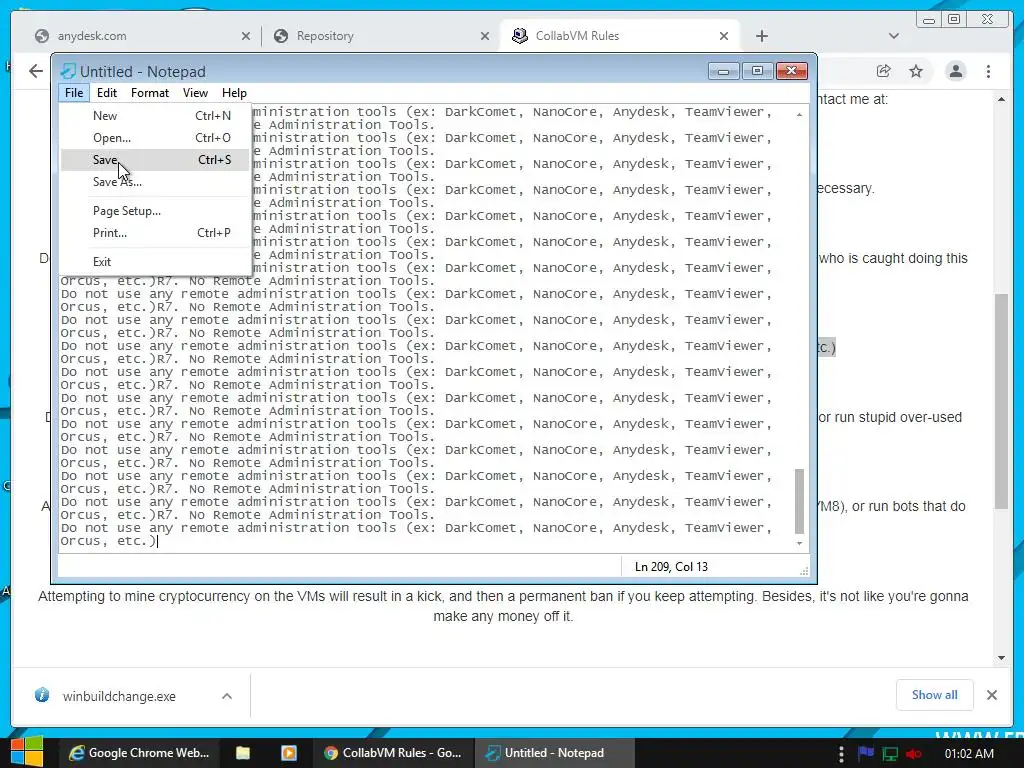Screen dimensions: 1024x768
Task: Click the muted volume tray icon
Action: pyautogui.click(x=914, y=754)
